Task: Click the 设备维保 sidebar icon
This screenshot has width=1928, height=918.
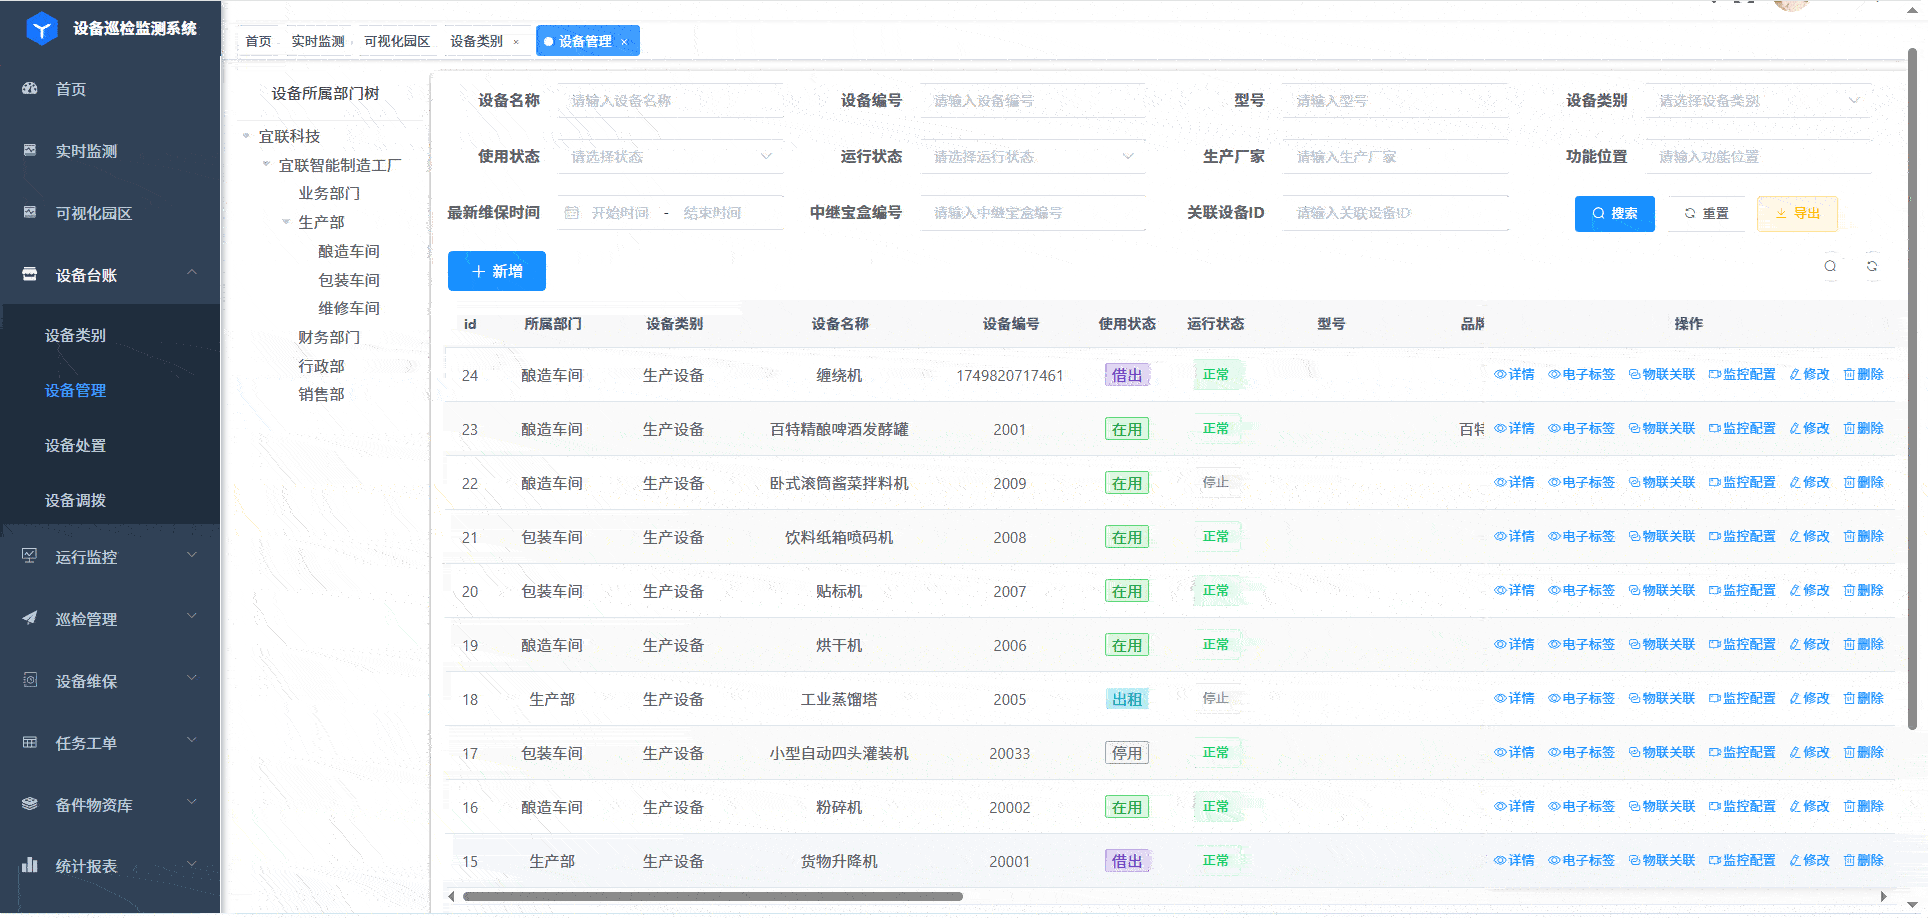Action: point(30,680)
